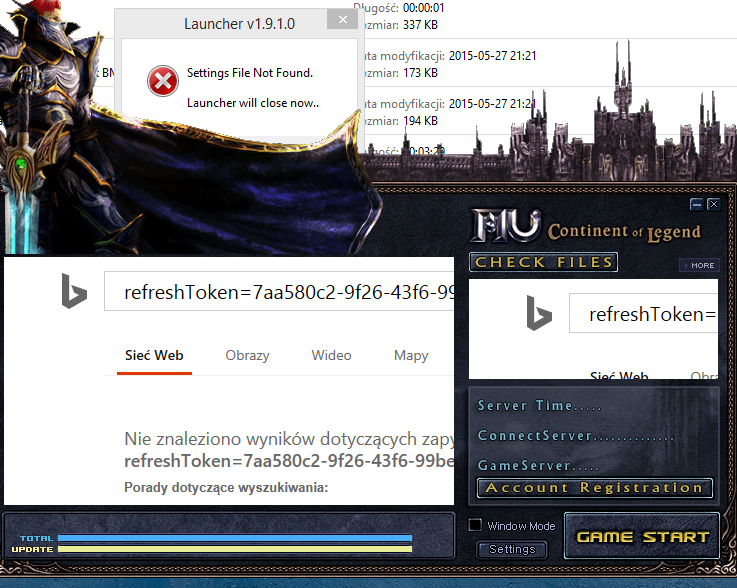Click the MU Continent of Legend logo
Viewport: 737px width, 588px height.
pyautogui.click(x=585, y=226)
